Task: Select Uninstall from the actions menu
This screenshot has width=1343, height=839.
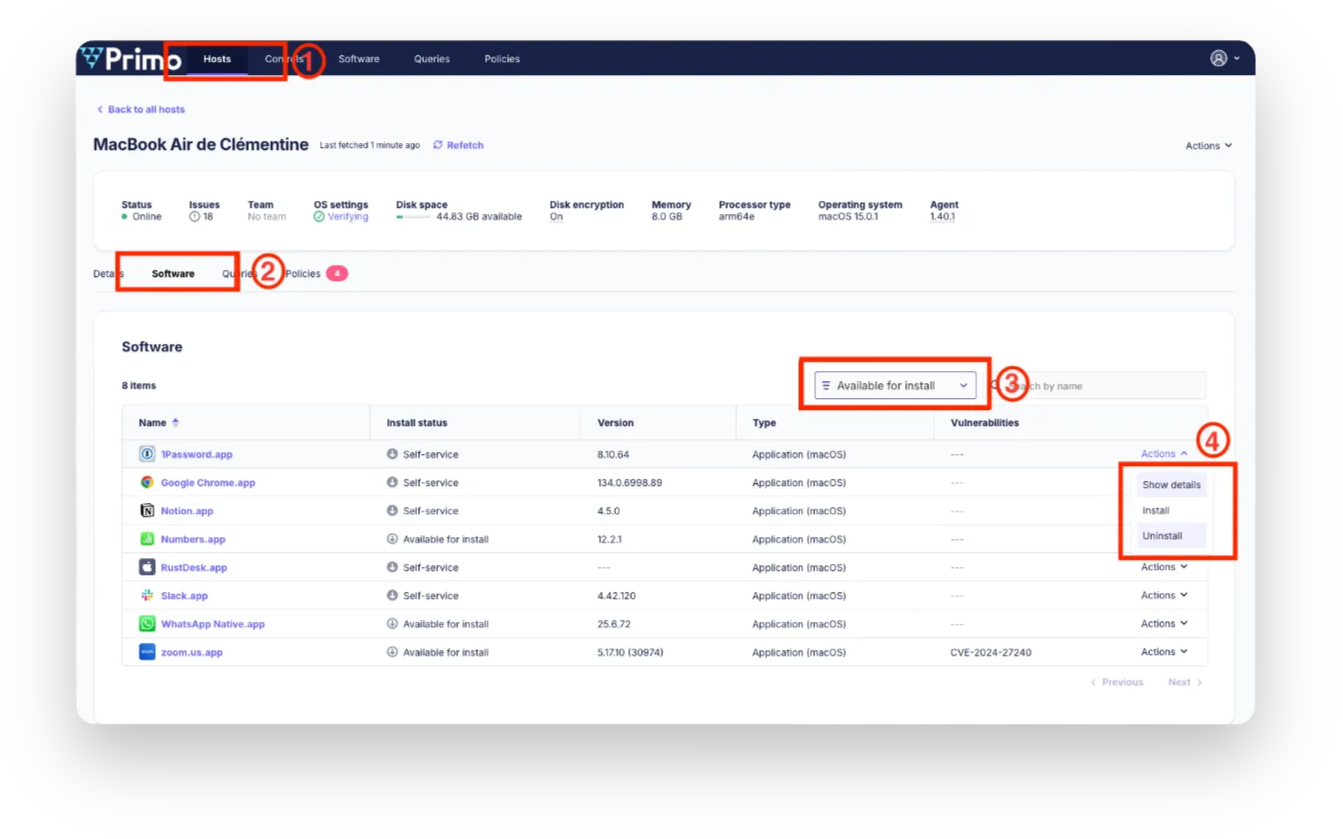Action: [1162, 536]
